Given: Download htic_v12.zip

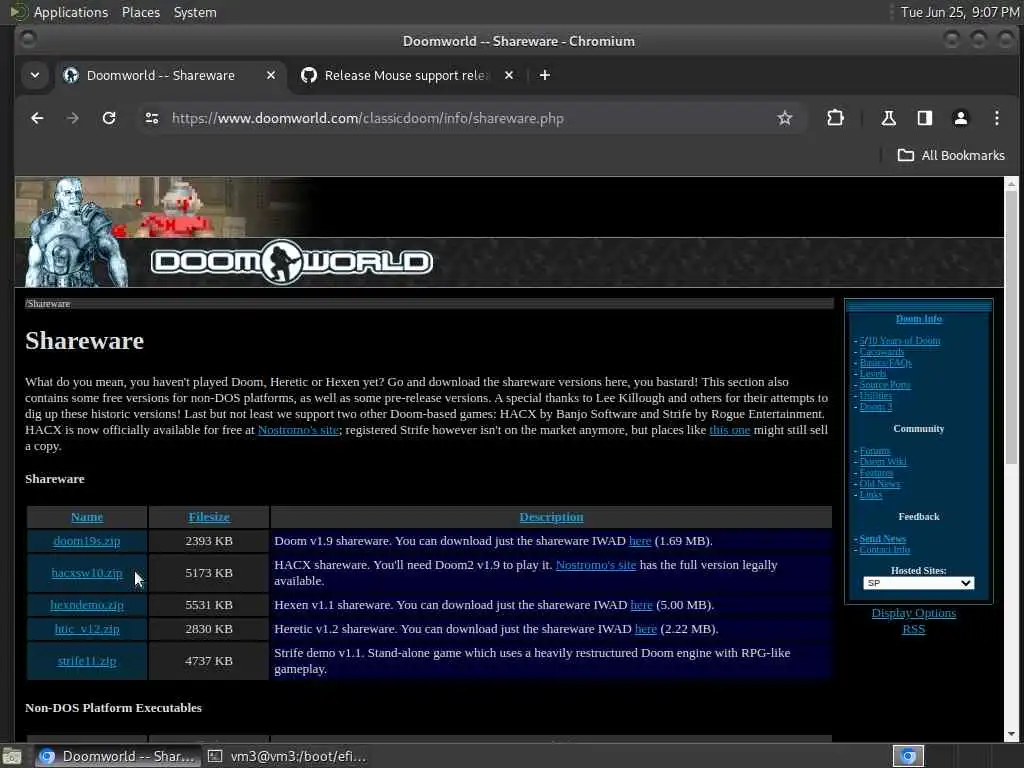Looking at the screenshot, I should click(87, 629).
